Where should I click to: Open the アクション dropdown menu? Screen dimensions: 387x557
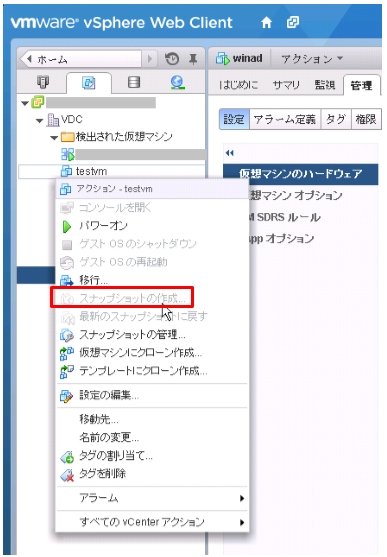[312, 59]
